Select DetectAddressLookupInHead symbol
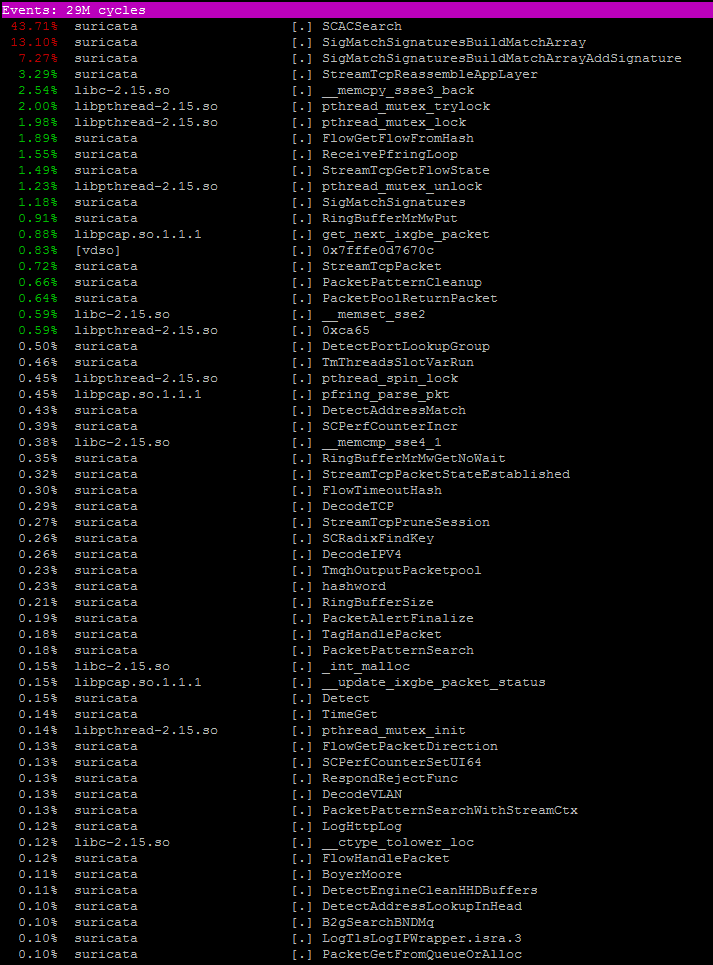 click(x=422, y=907)
